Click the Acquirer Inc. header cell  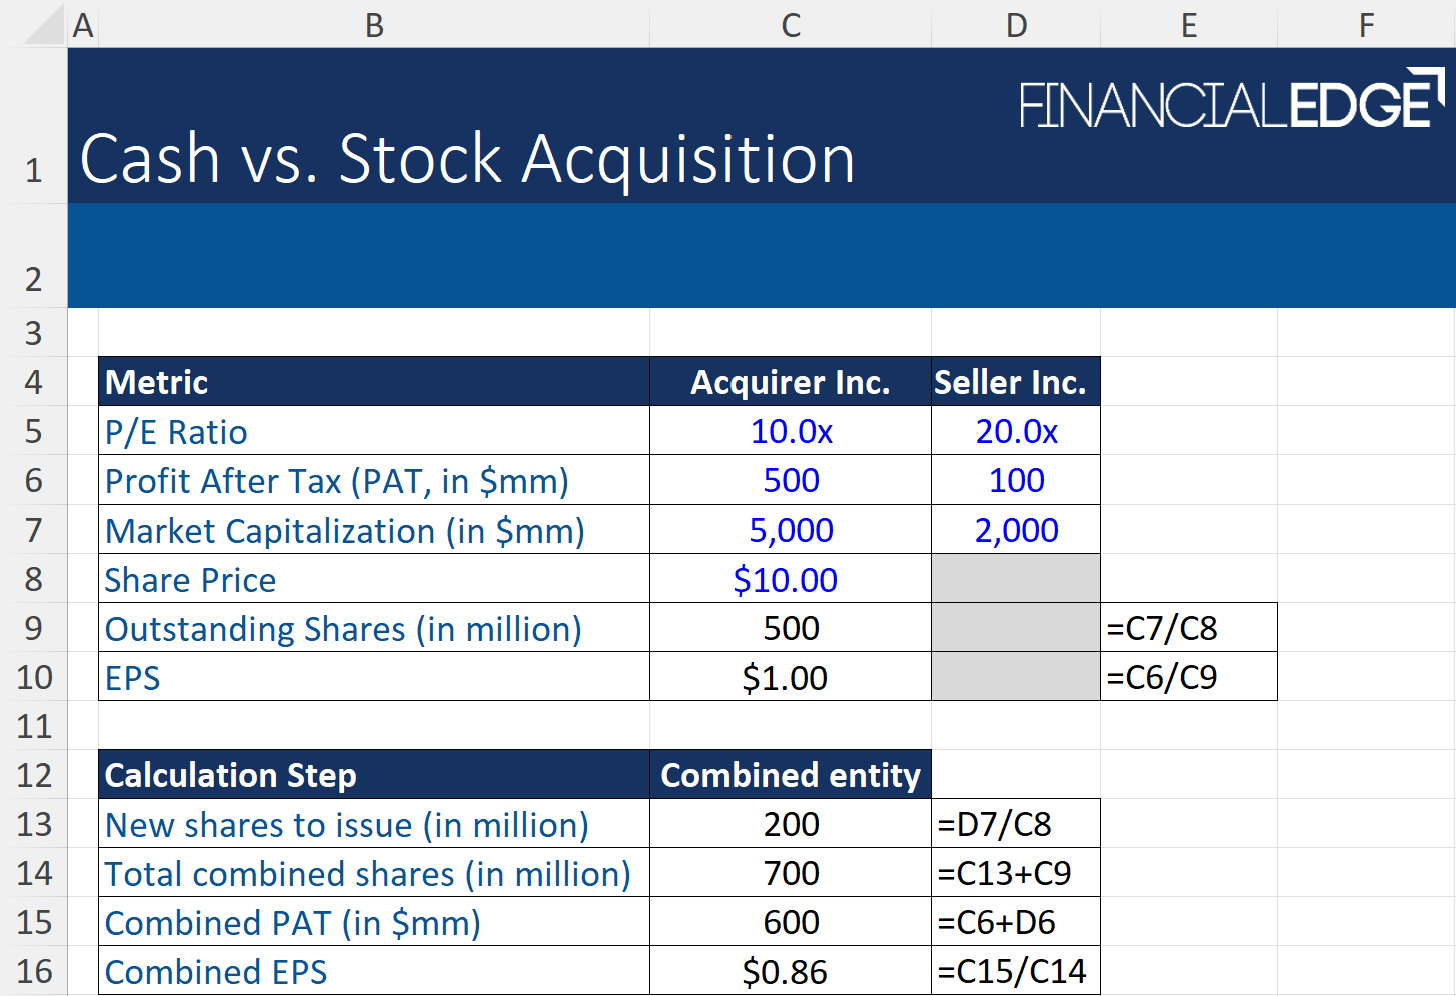[790, 382]
